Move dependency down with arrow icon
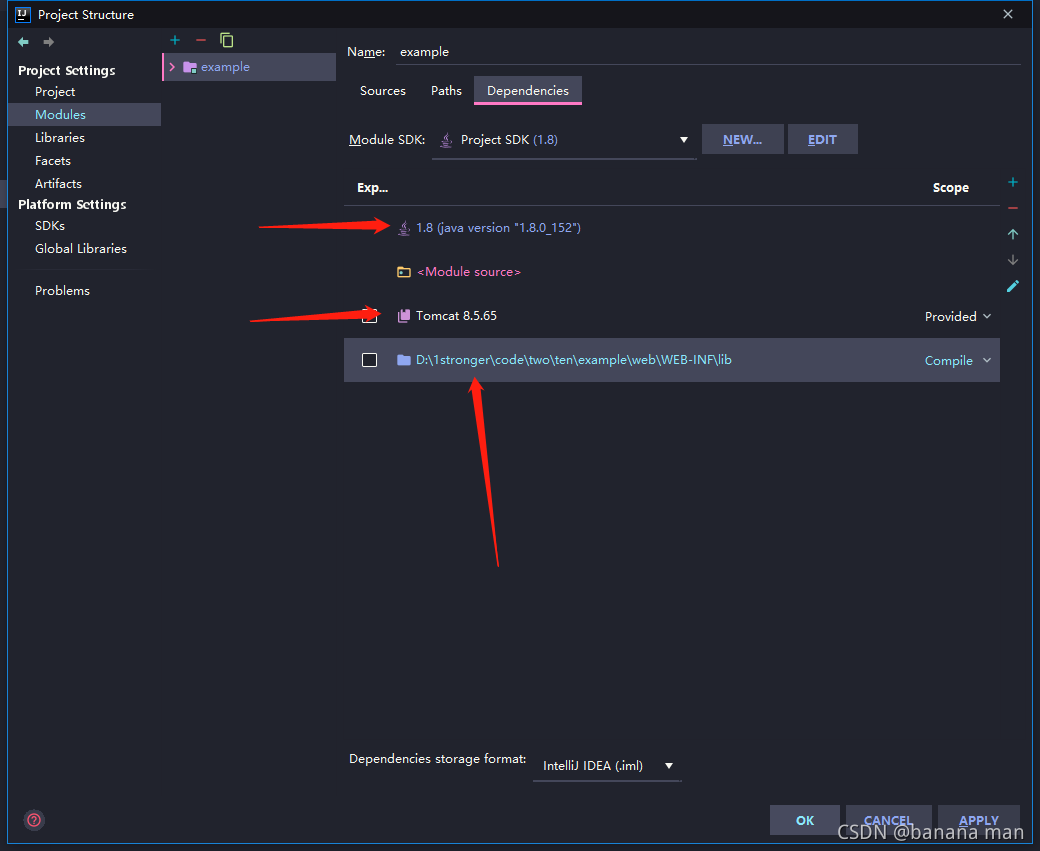Screen dimensions: 1040x851 point(1013,260)
